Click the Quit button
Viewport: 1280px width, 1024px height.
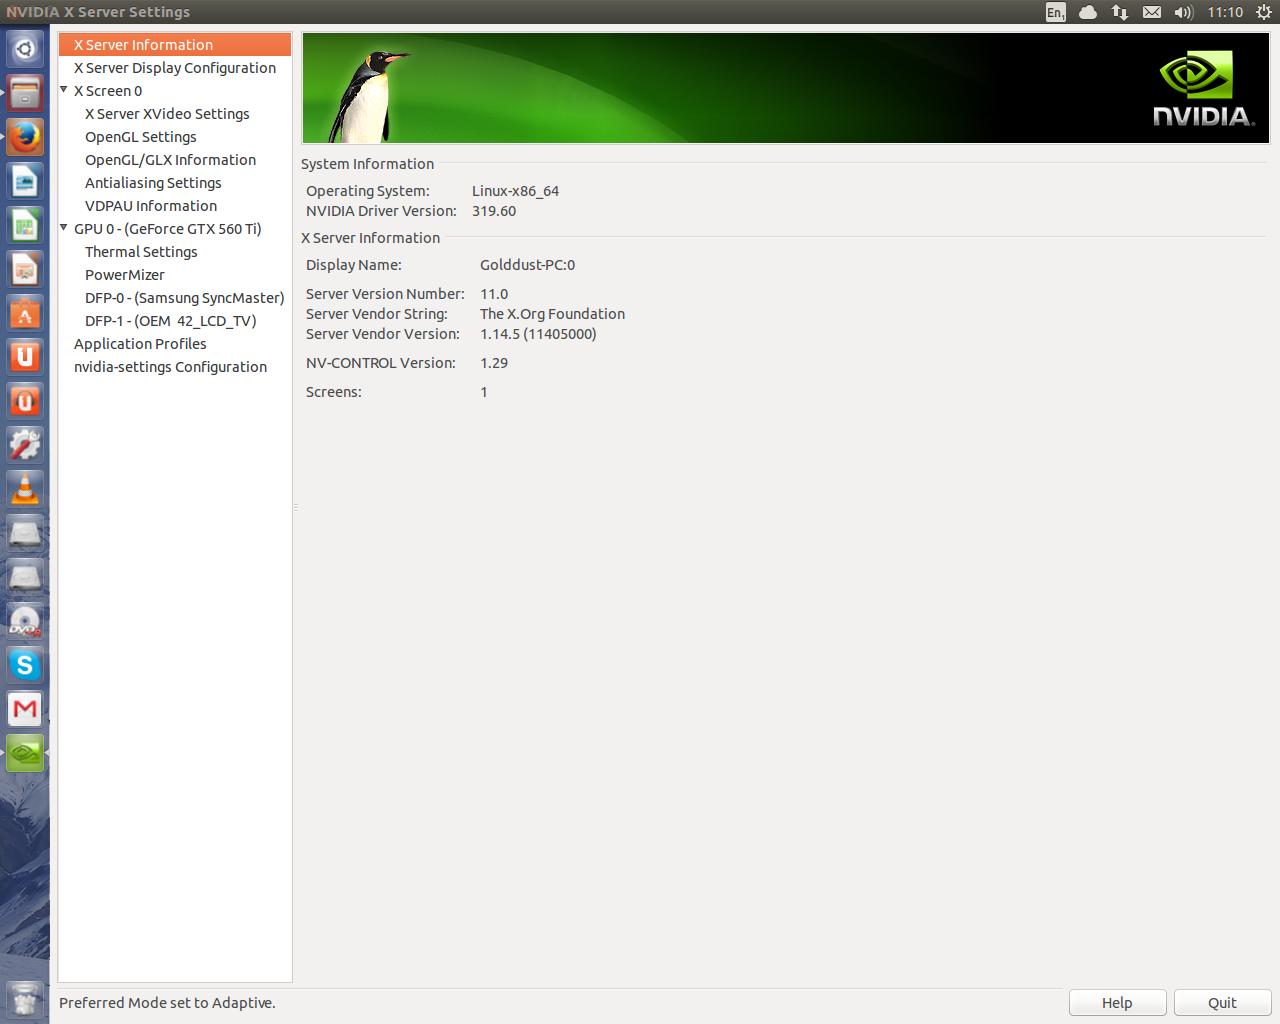[1222, 1002]
